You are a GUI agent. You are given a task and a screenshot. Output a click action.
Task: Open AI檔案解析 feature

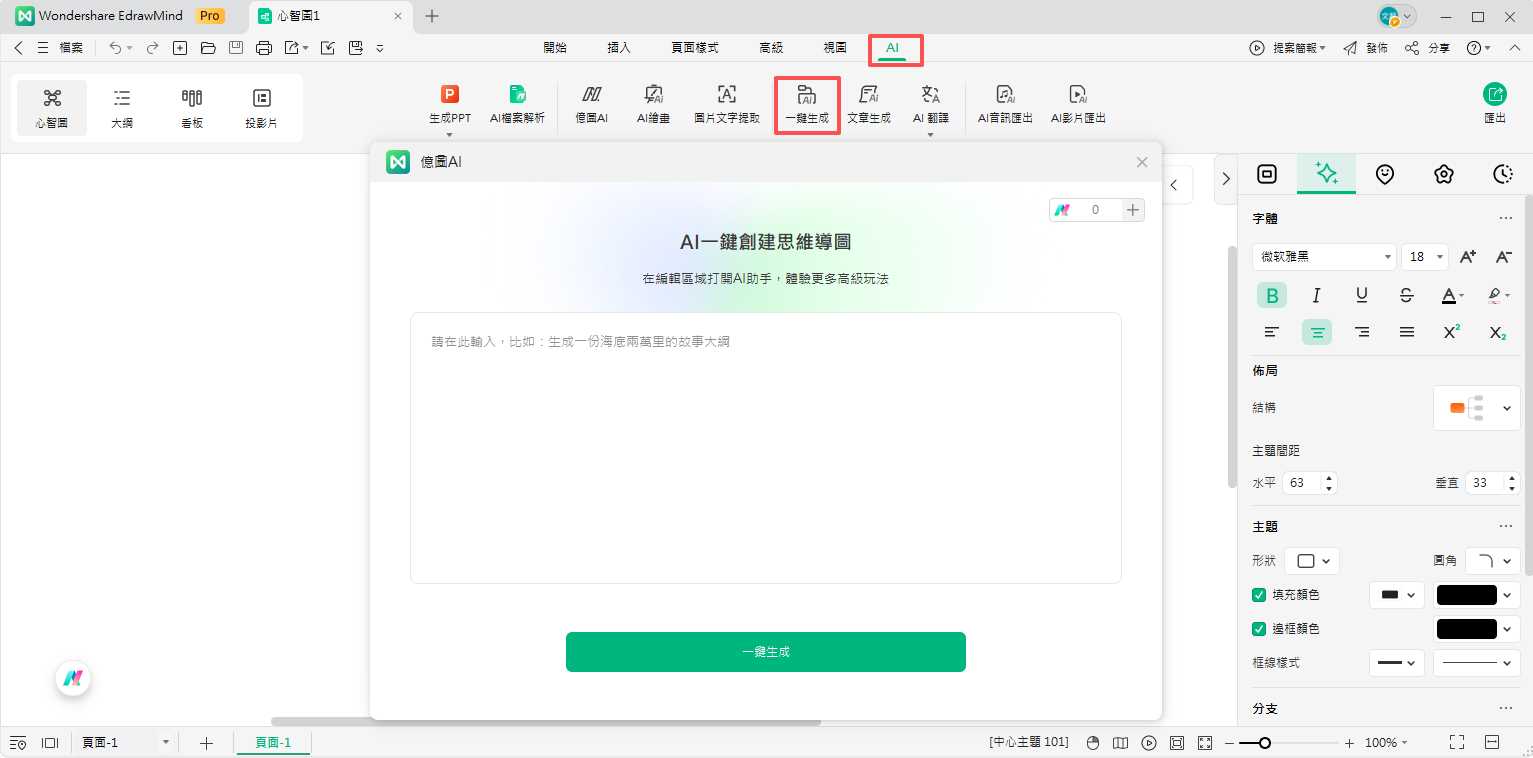coord(517,103)
